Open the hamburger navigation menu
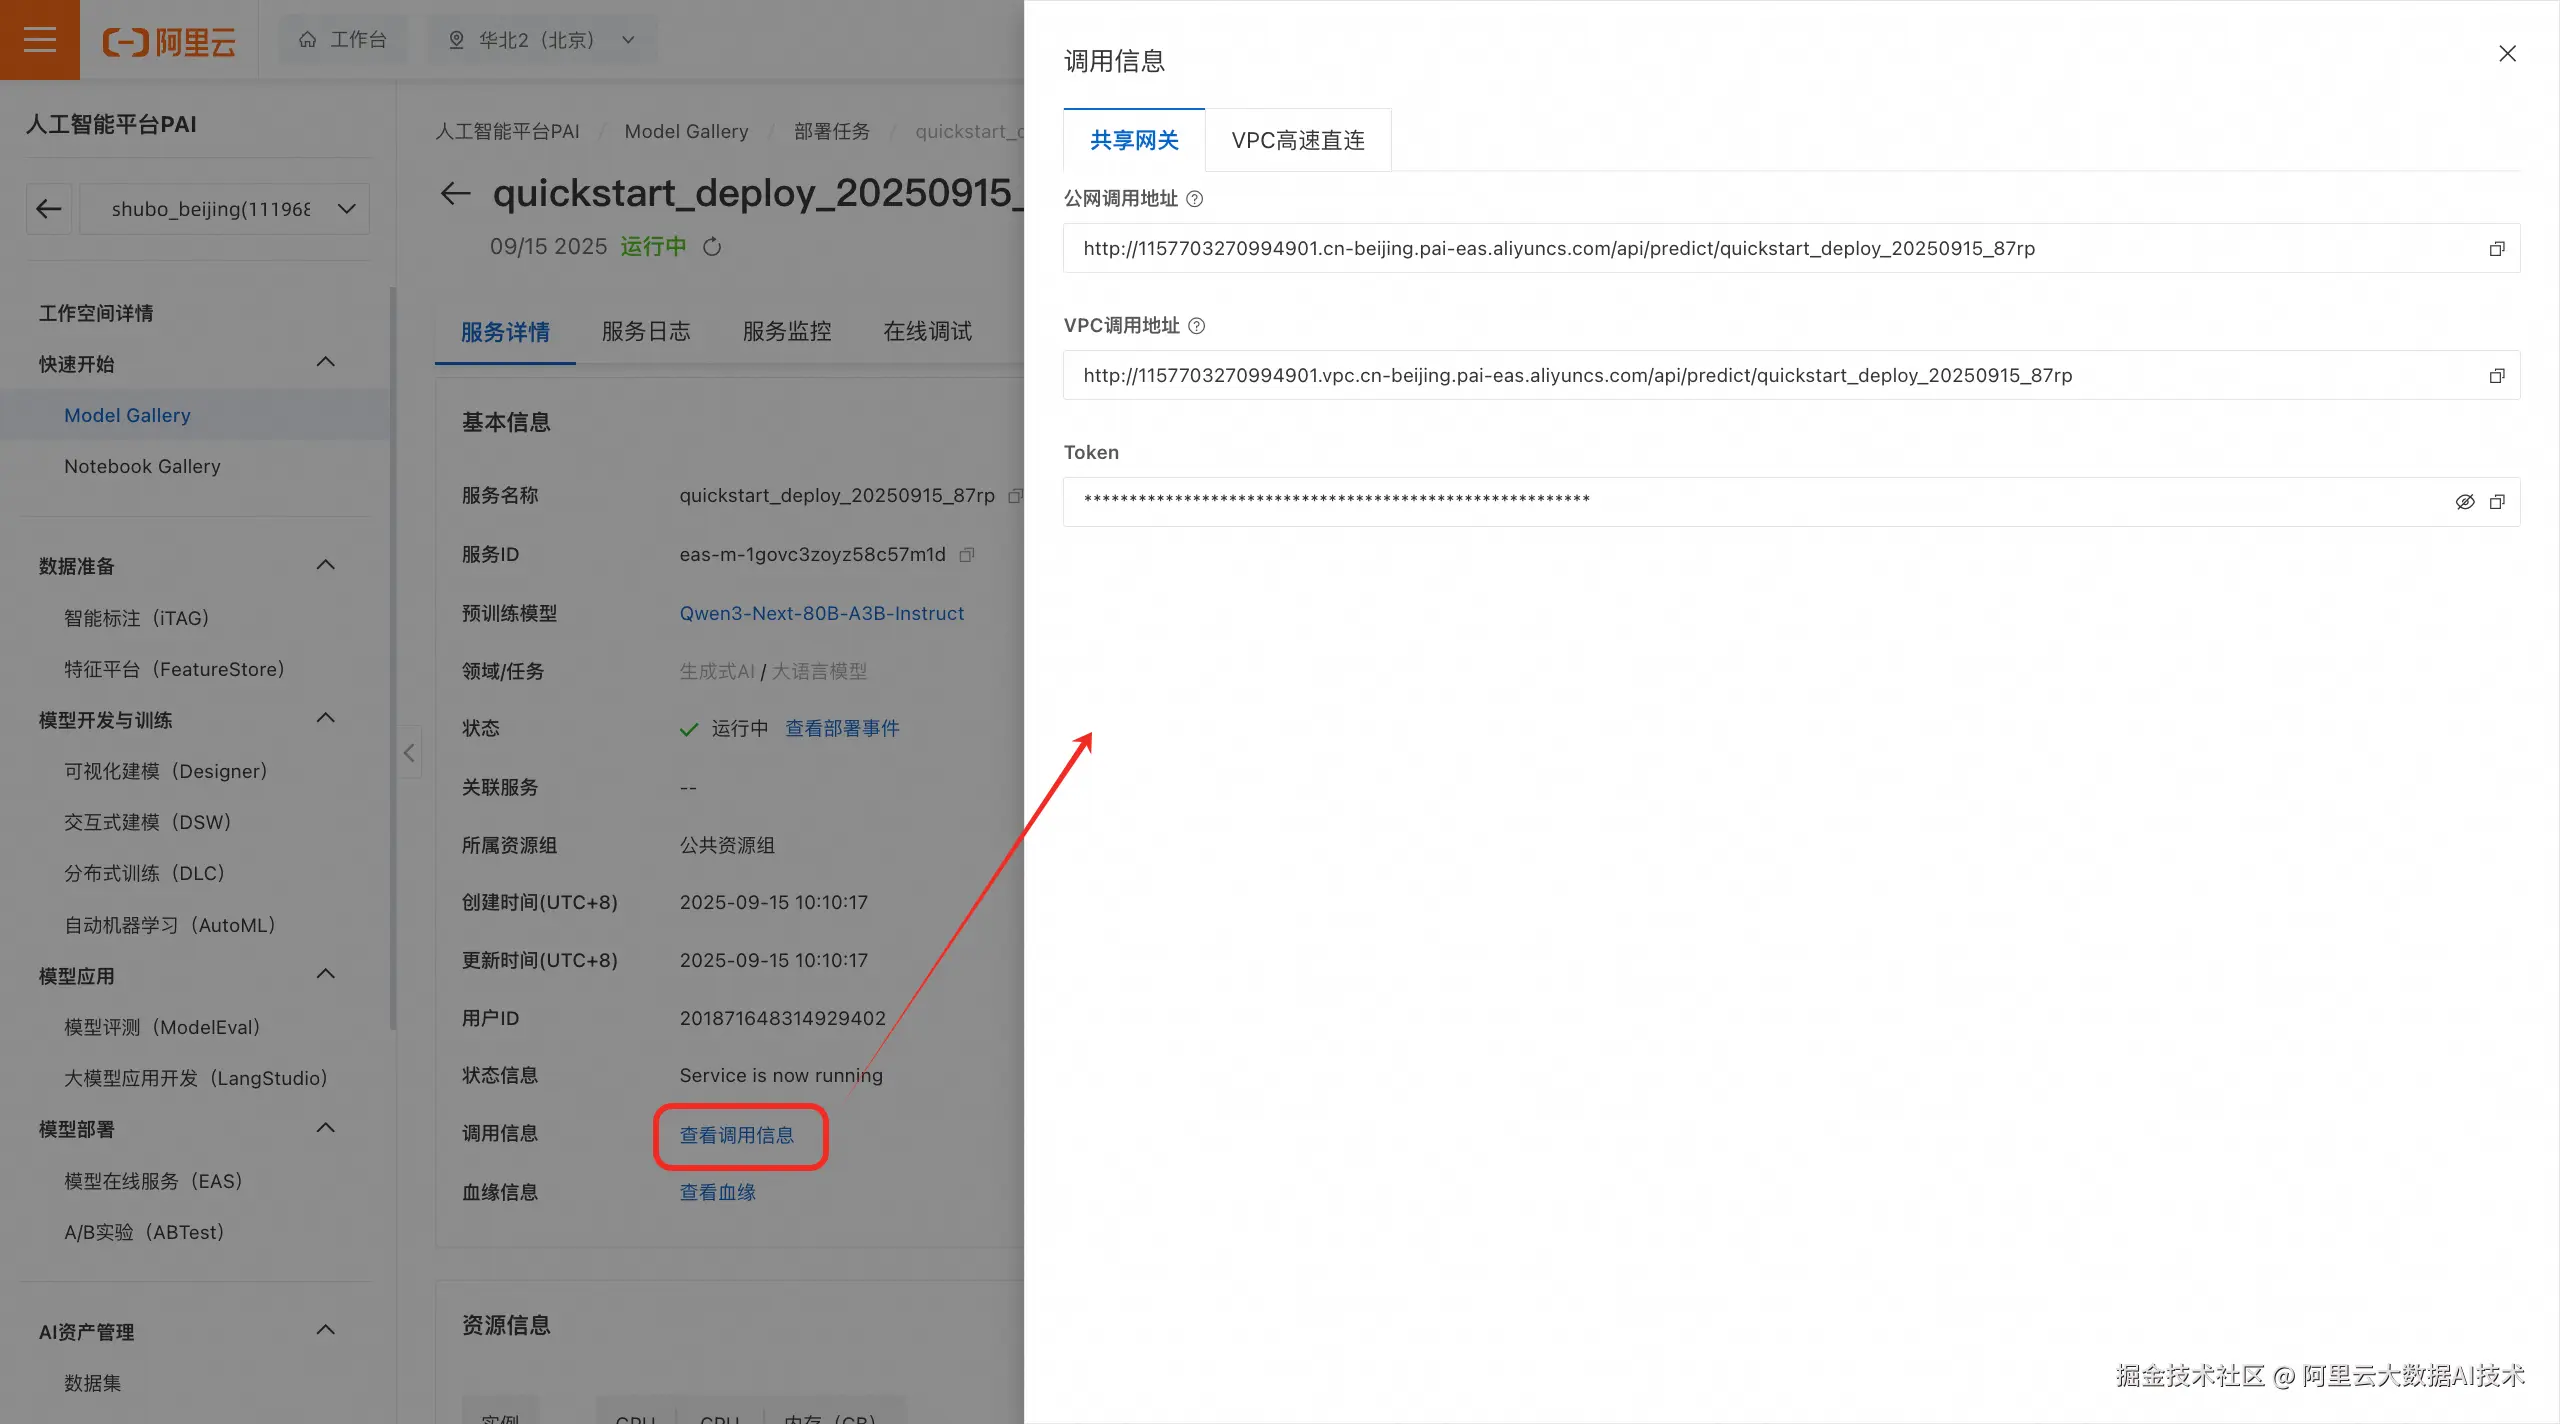This screenshot has height=1424, width=2560. coord(40,40)
